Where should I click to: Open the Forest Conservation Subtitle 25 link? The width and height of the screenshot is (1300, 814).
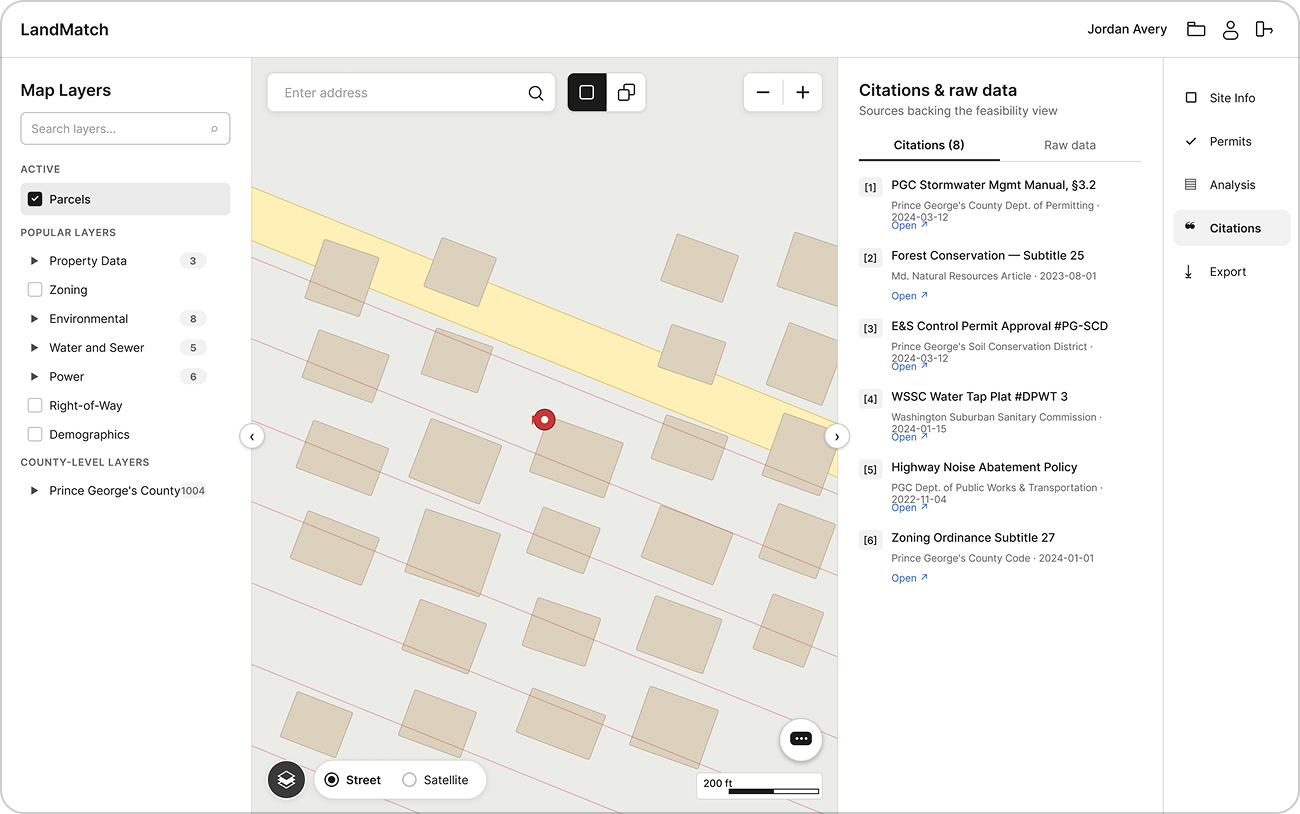click(x=909, y=296)
